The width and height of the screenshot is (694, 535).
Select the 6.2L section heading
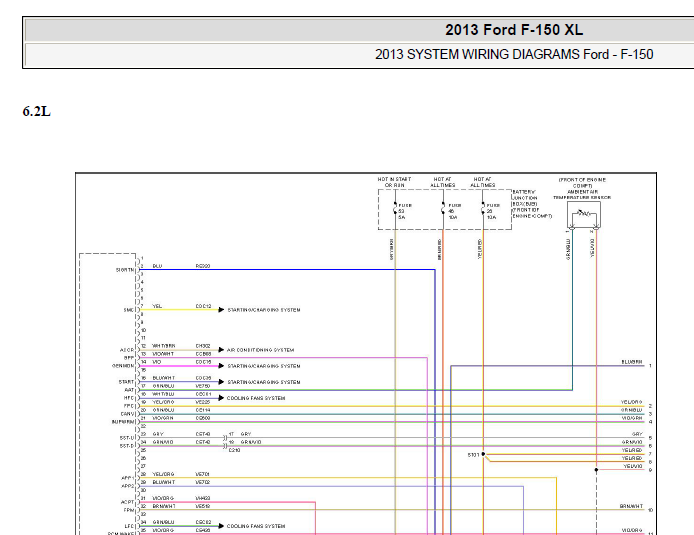(x=37, y=112)
